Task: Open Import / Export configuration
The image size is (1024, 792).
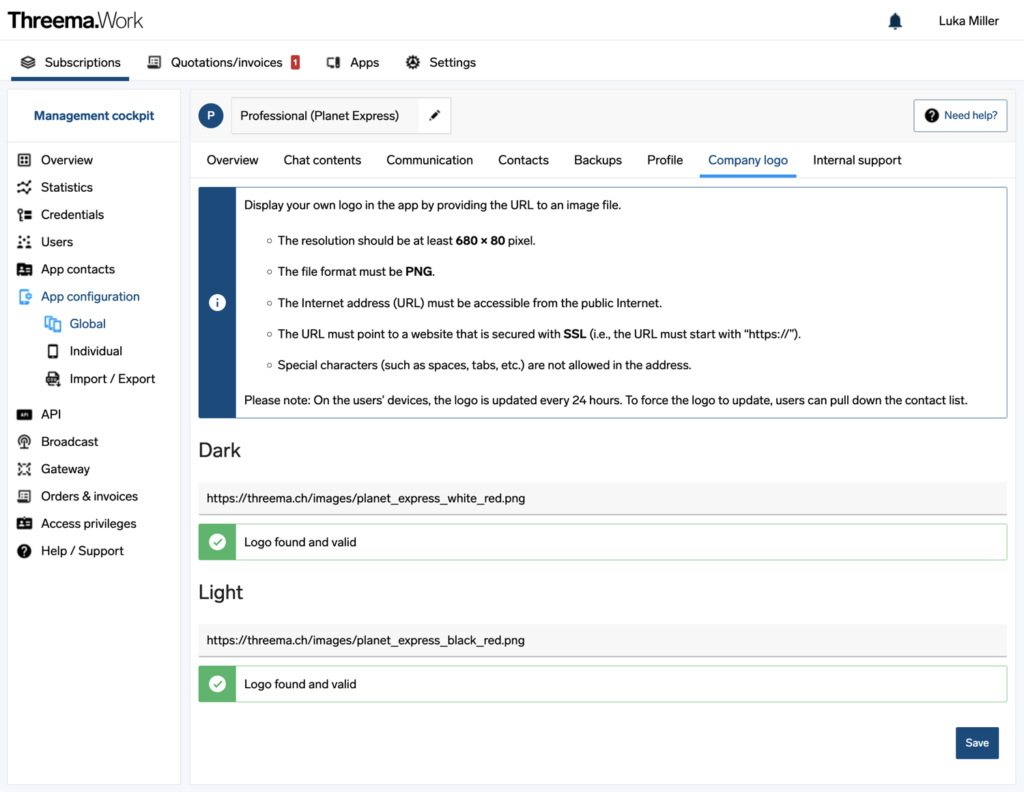Action: pos(112,379)
